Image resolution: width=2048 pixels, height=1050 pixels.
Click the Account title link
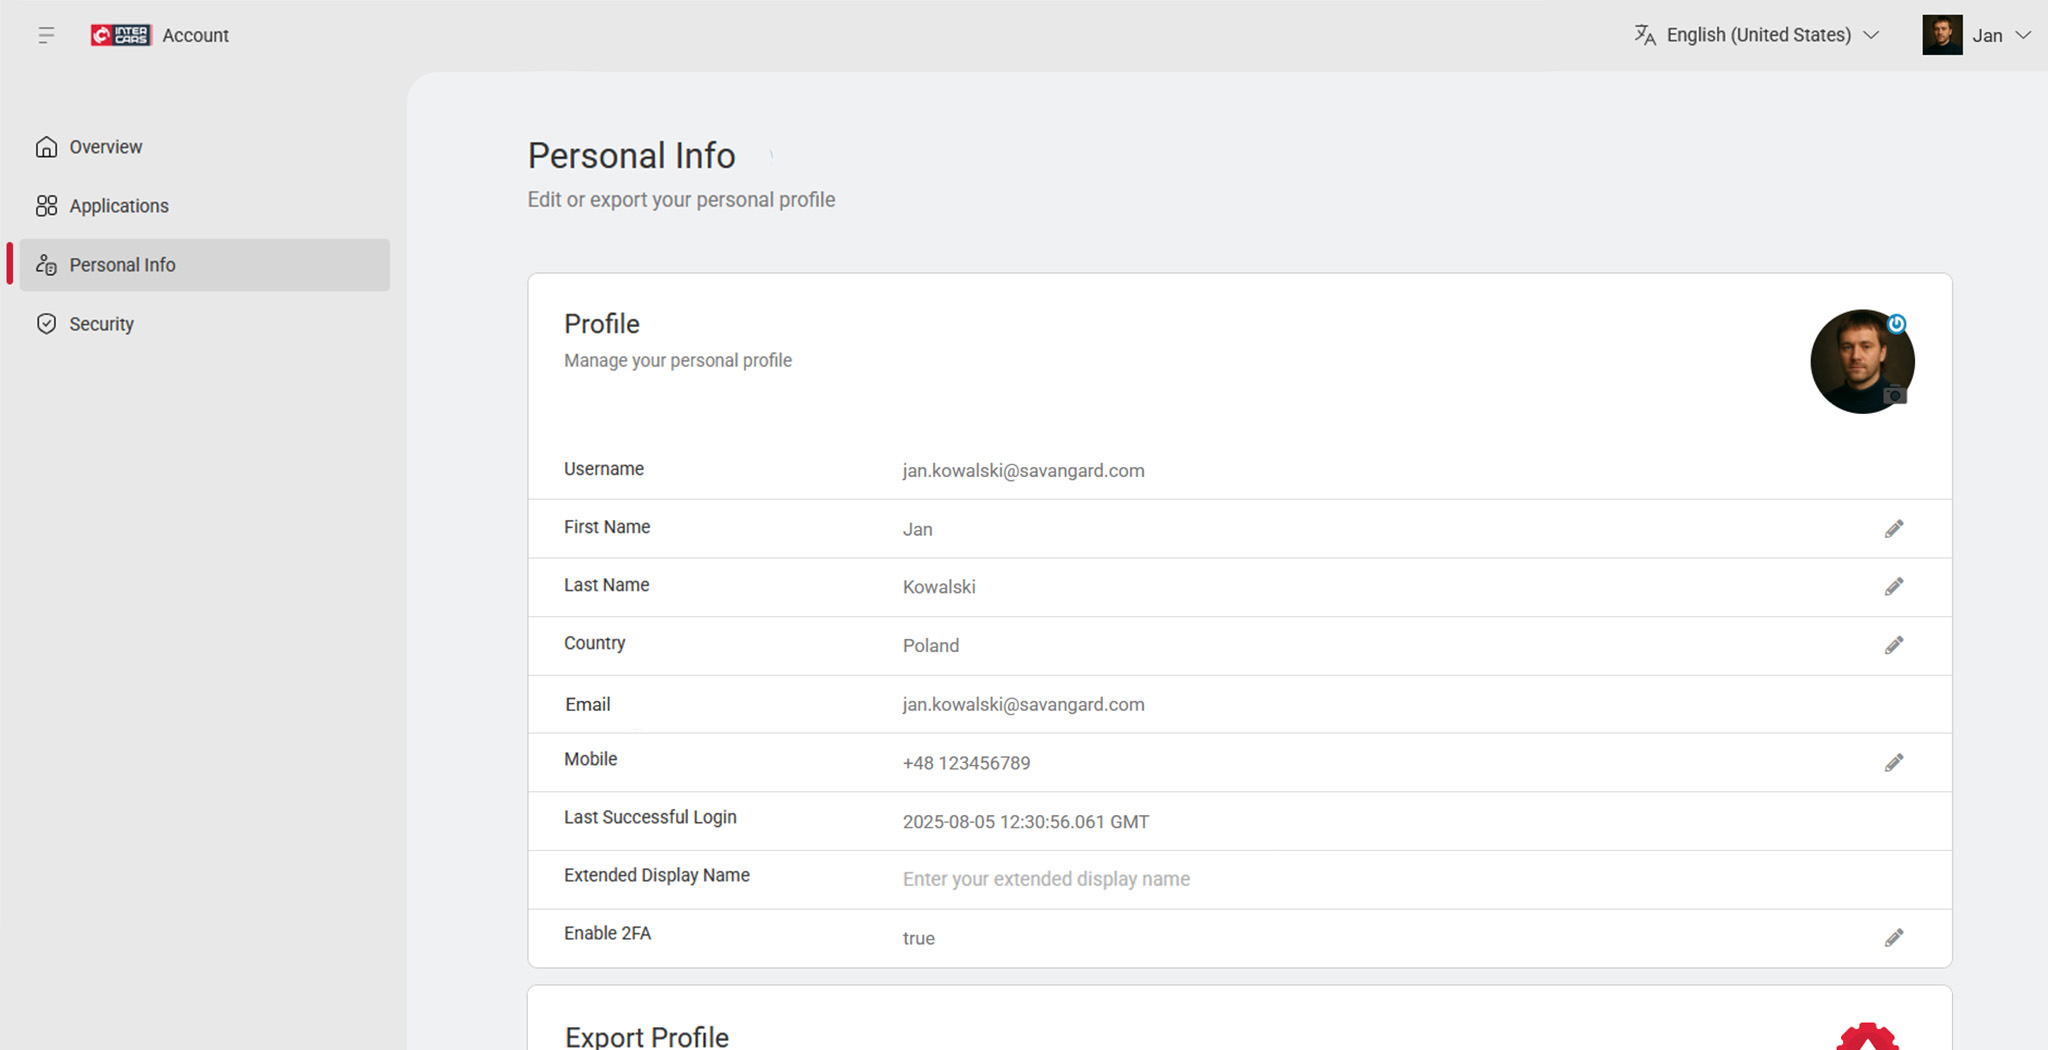click(196, 35)
